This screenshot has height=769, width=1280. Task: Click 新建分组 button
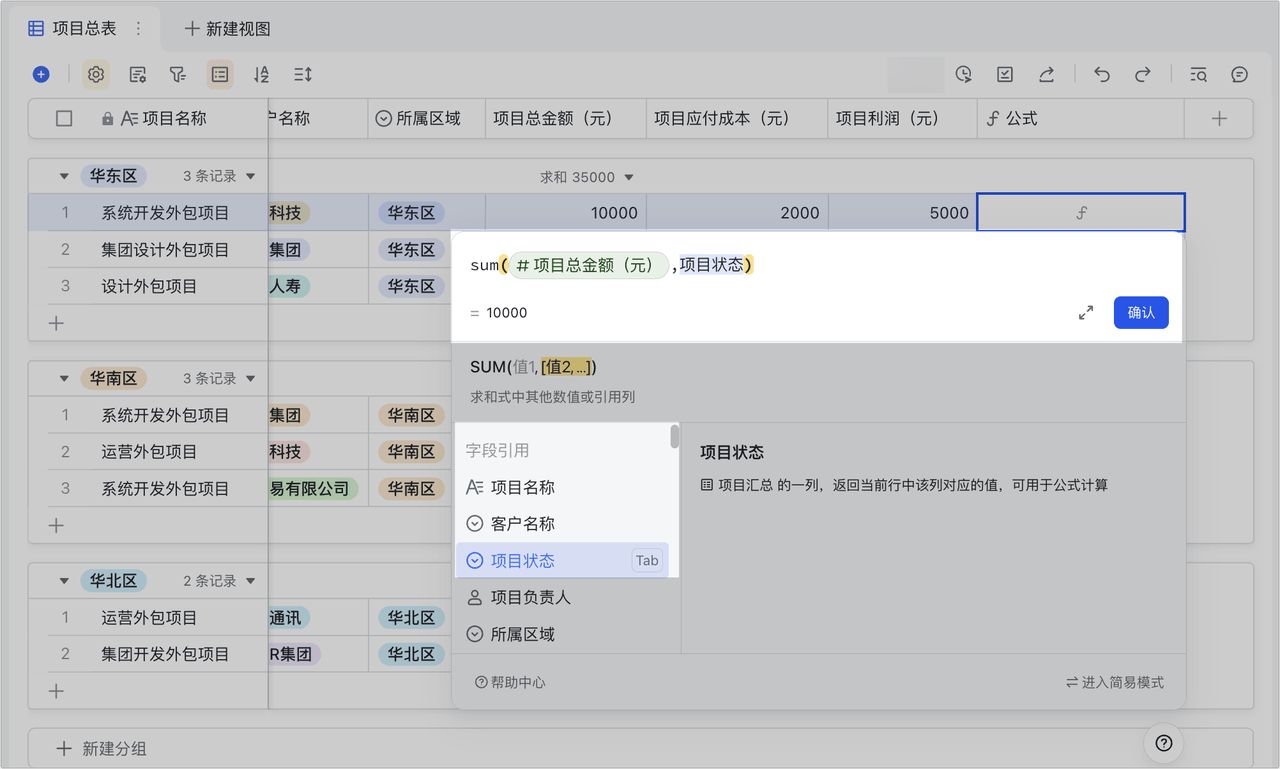click(x=101, y=749)
